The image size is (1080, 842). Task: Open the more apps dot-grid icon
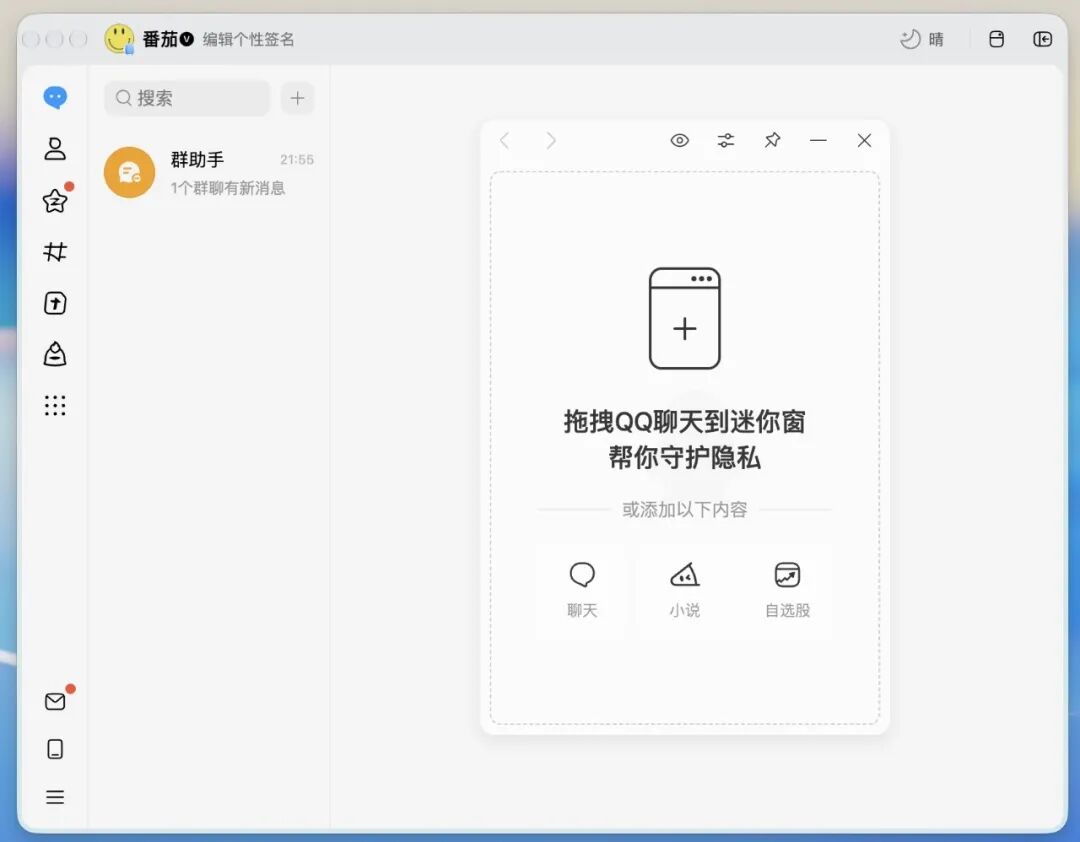point(55,405)
